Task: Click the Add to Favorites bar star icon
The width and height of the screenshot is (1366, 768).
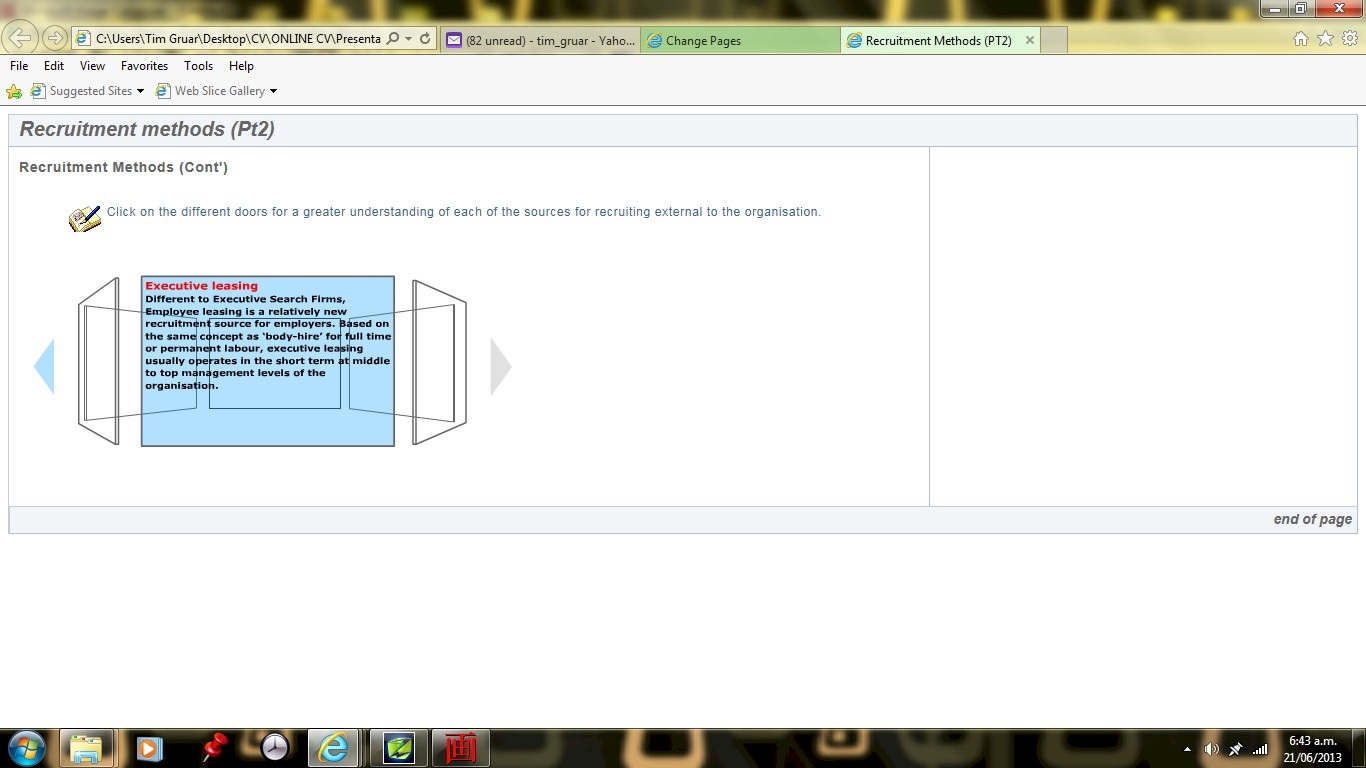Action: [14, 91]
